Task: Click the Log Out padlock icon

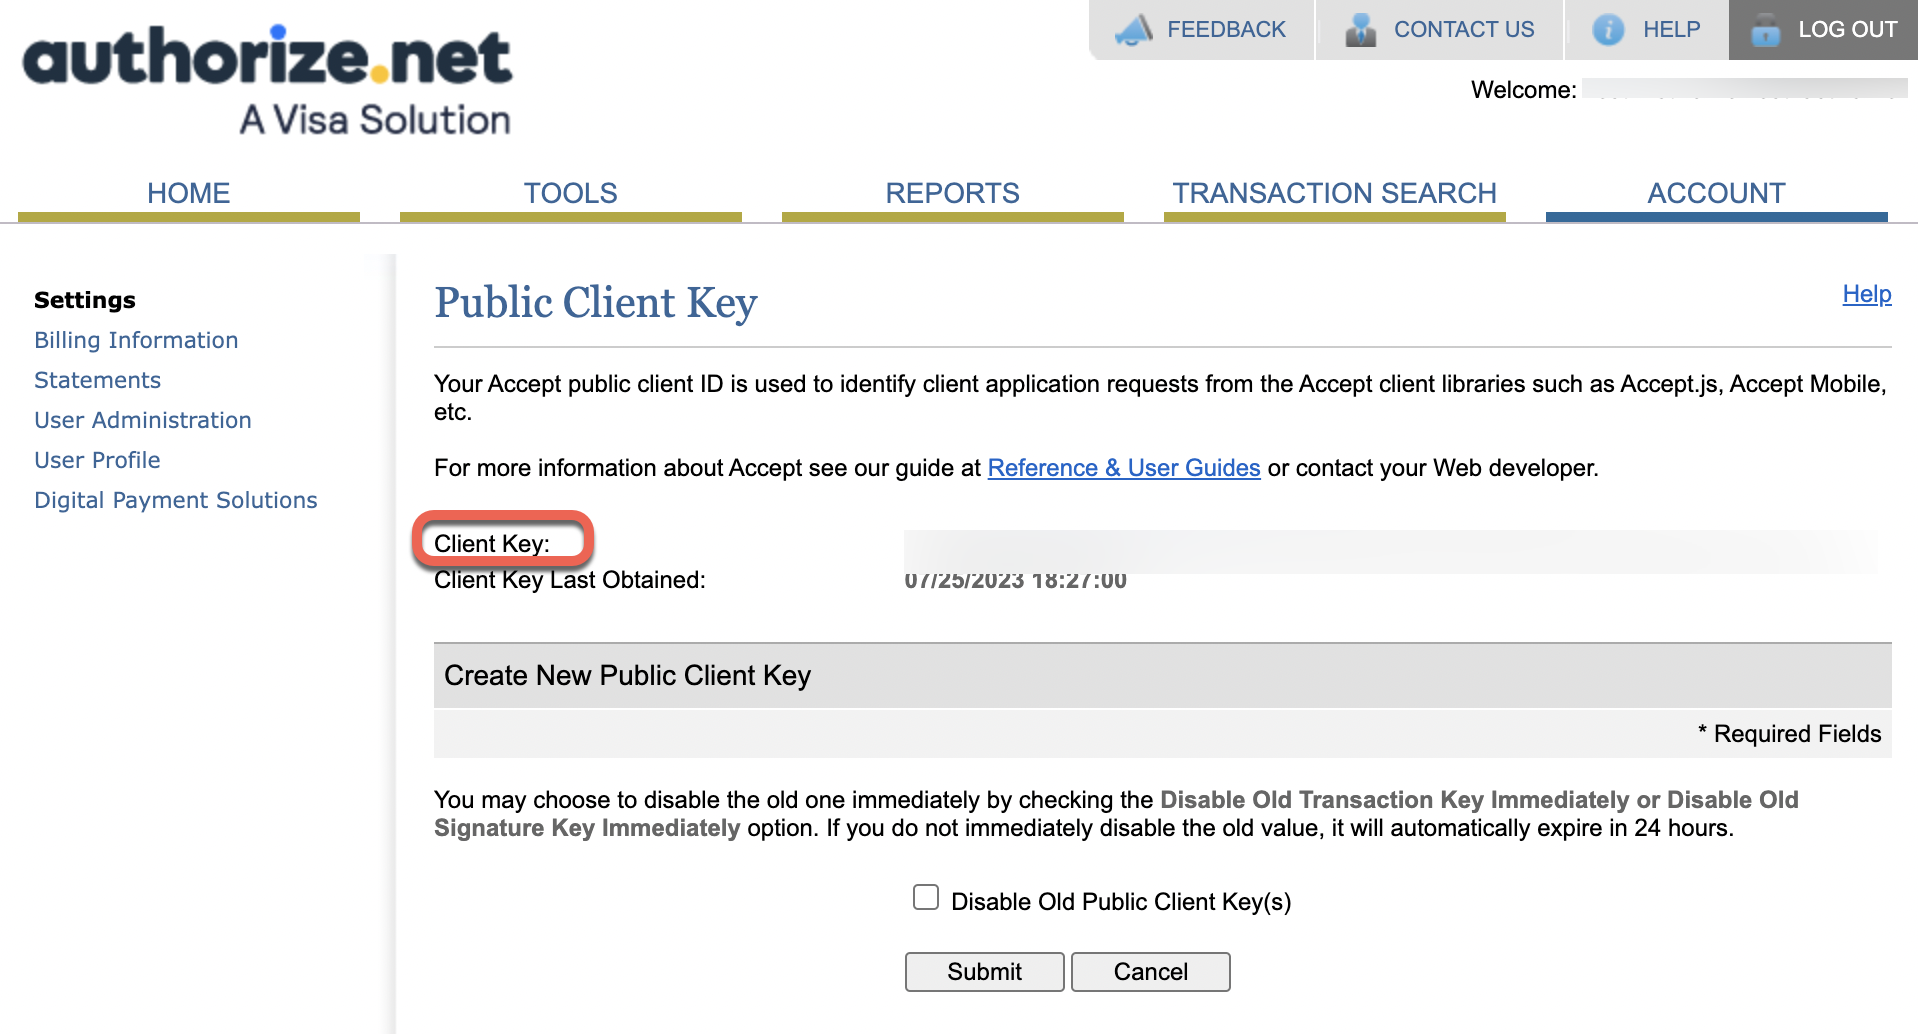Action: tap(1765, 29)
